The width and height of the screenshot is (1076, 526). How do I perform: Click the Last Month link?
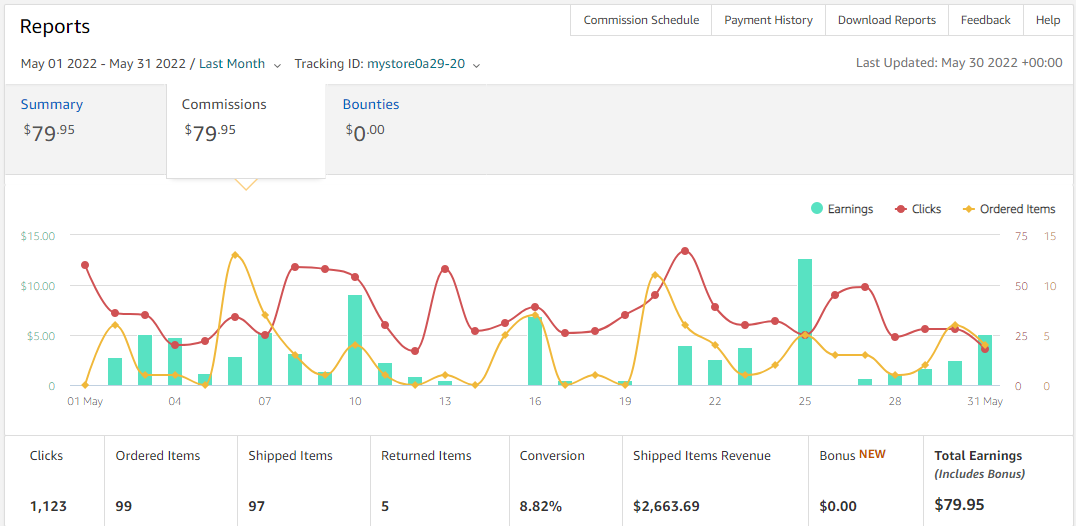tap(232, 64)
